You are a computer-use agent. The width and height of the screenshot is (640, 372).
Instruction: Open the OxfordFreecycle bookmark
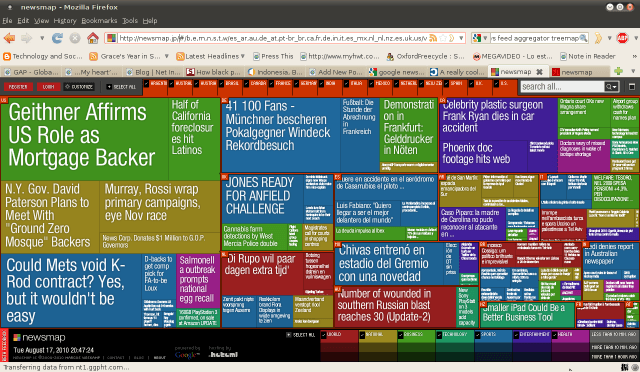point(426,56)
